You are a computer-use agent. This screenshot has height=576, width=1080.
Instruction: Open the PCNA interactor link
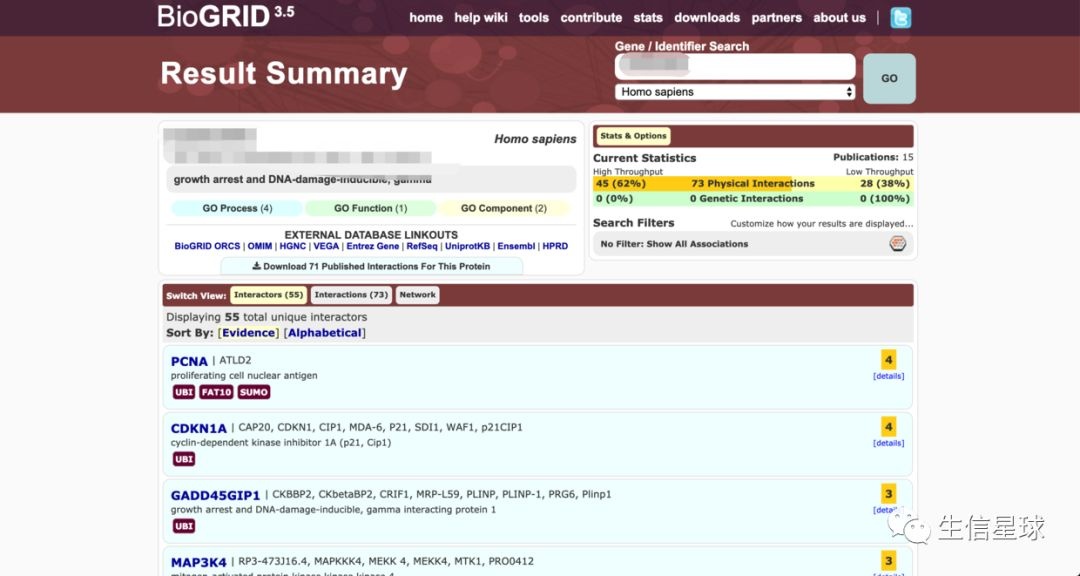point(189,361)
